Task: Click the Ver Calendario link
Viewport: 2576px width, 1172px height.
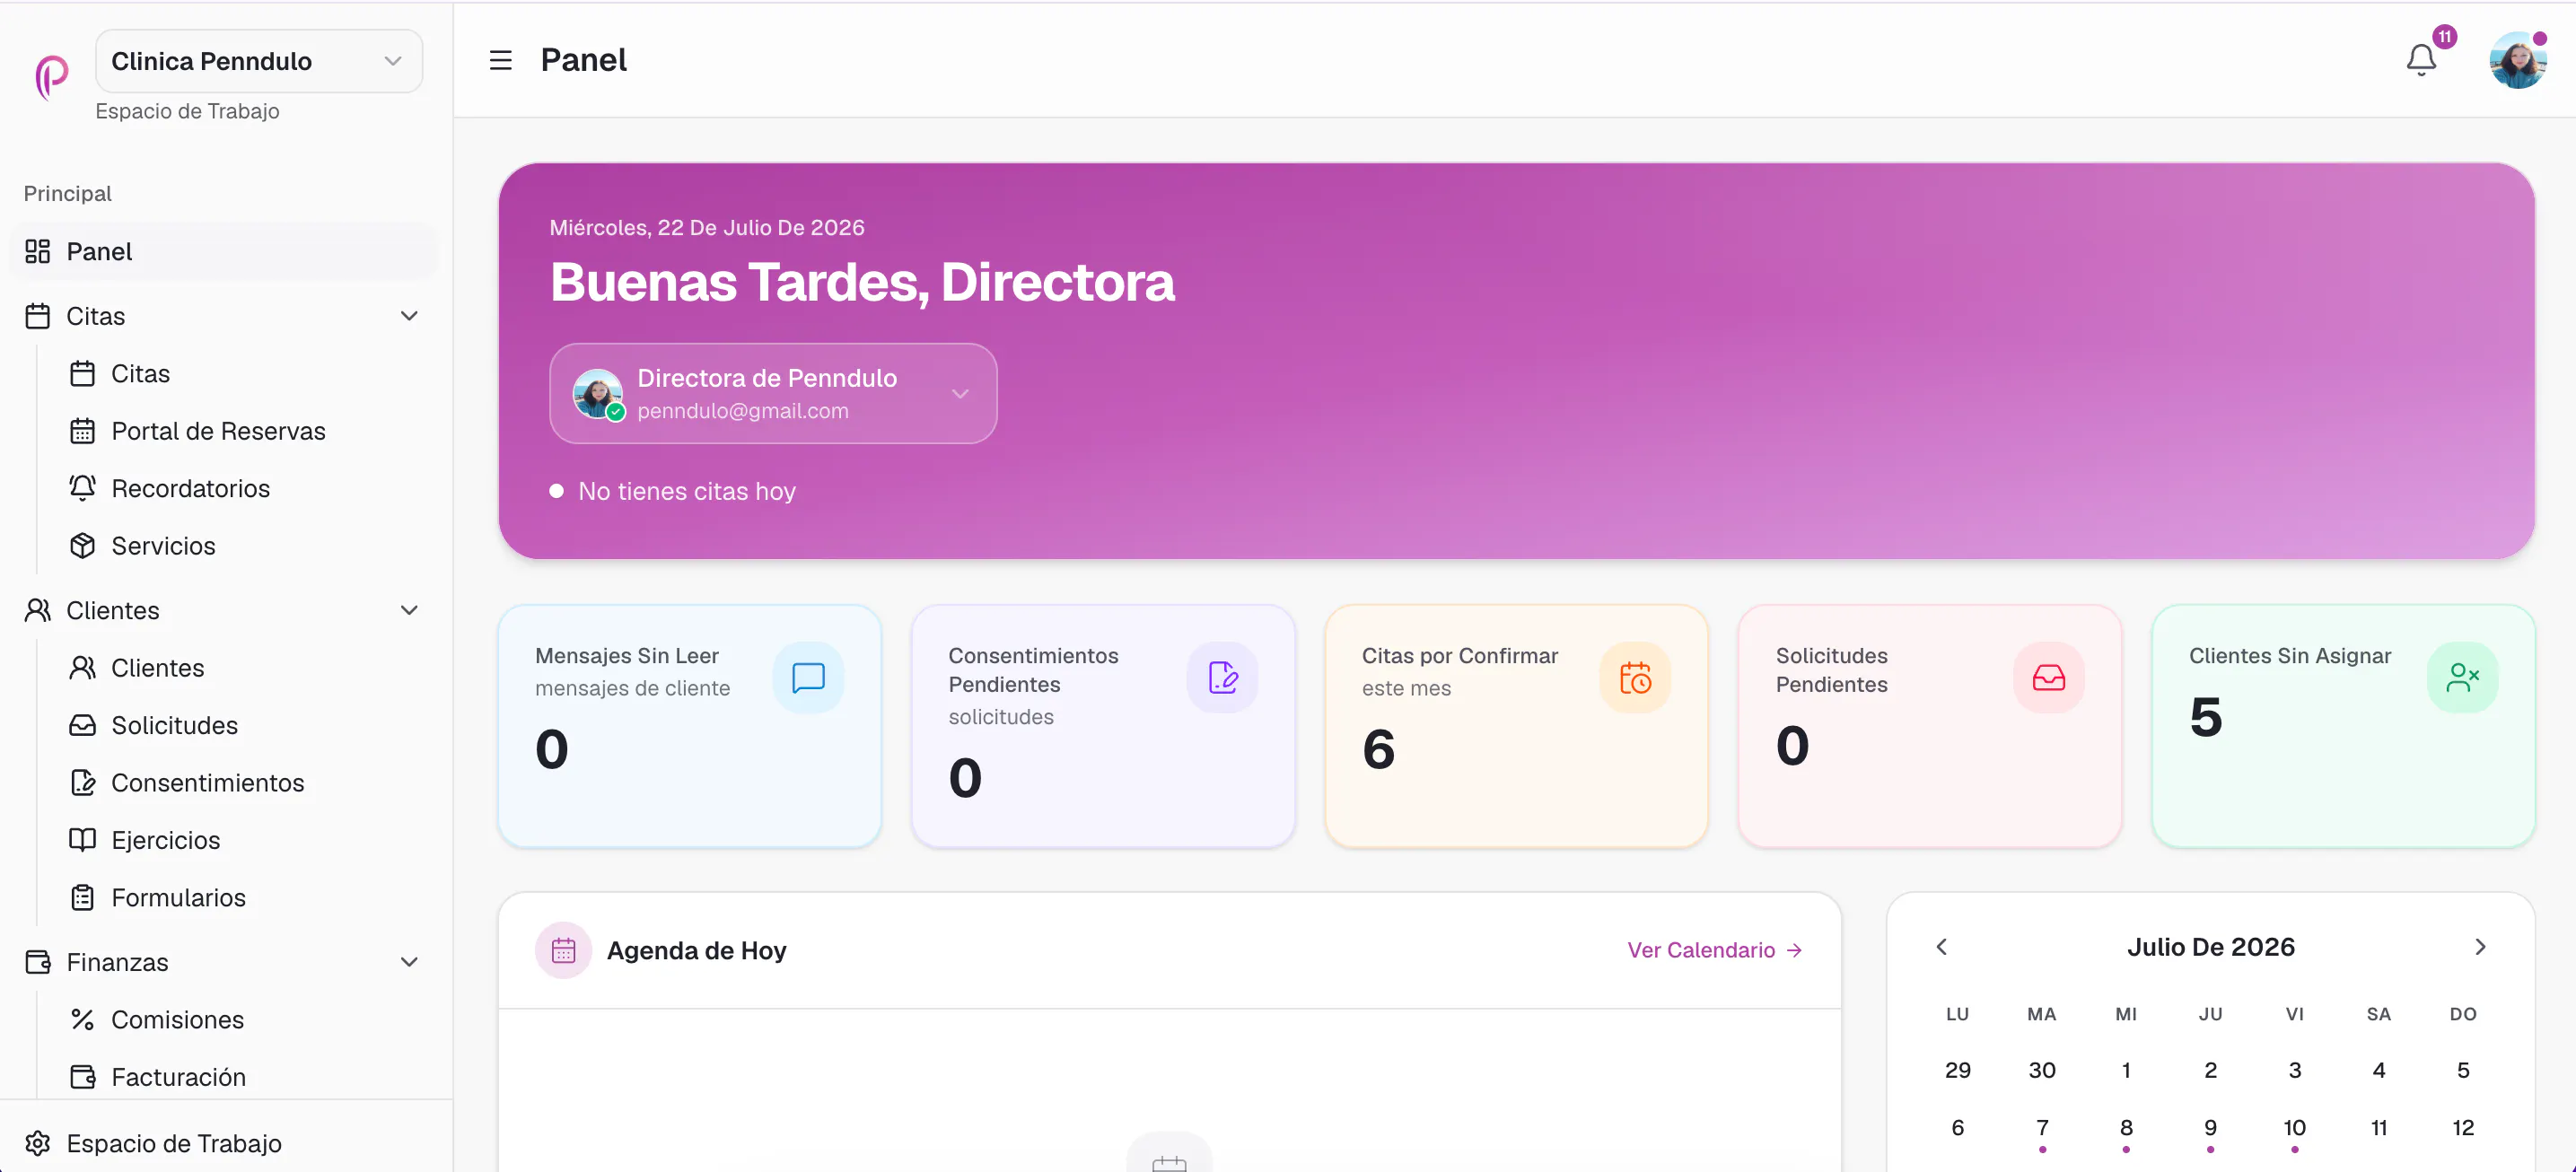Action: pyautogui.click(x=1714, y=950)
